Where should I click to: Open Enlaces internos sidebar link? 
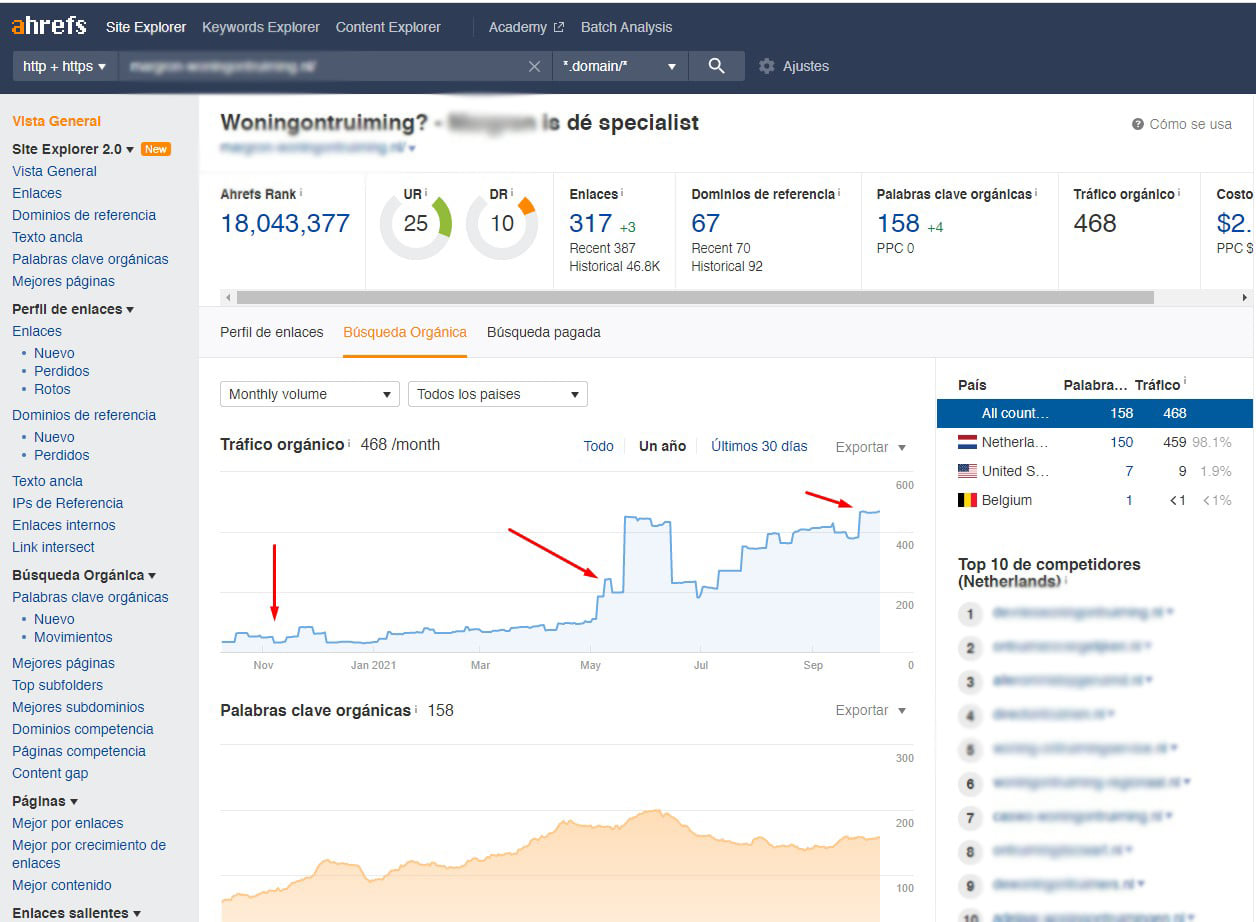pyautogui.click(x=64, y=525)
